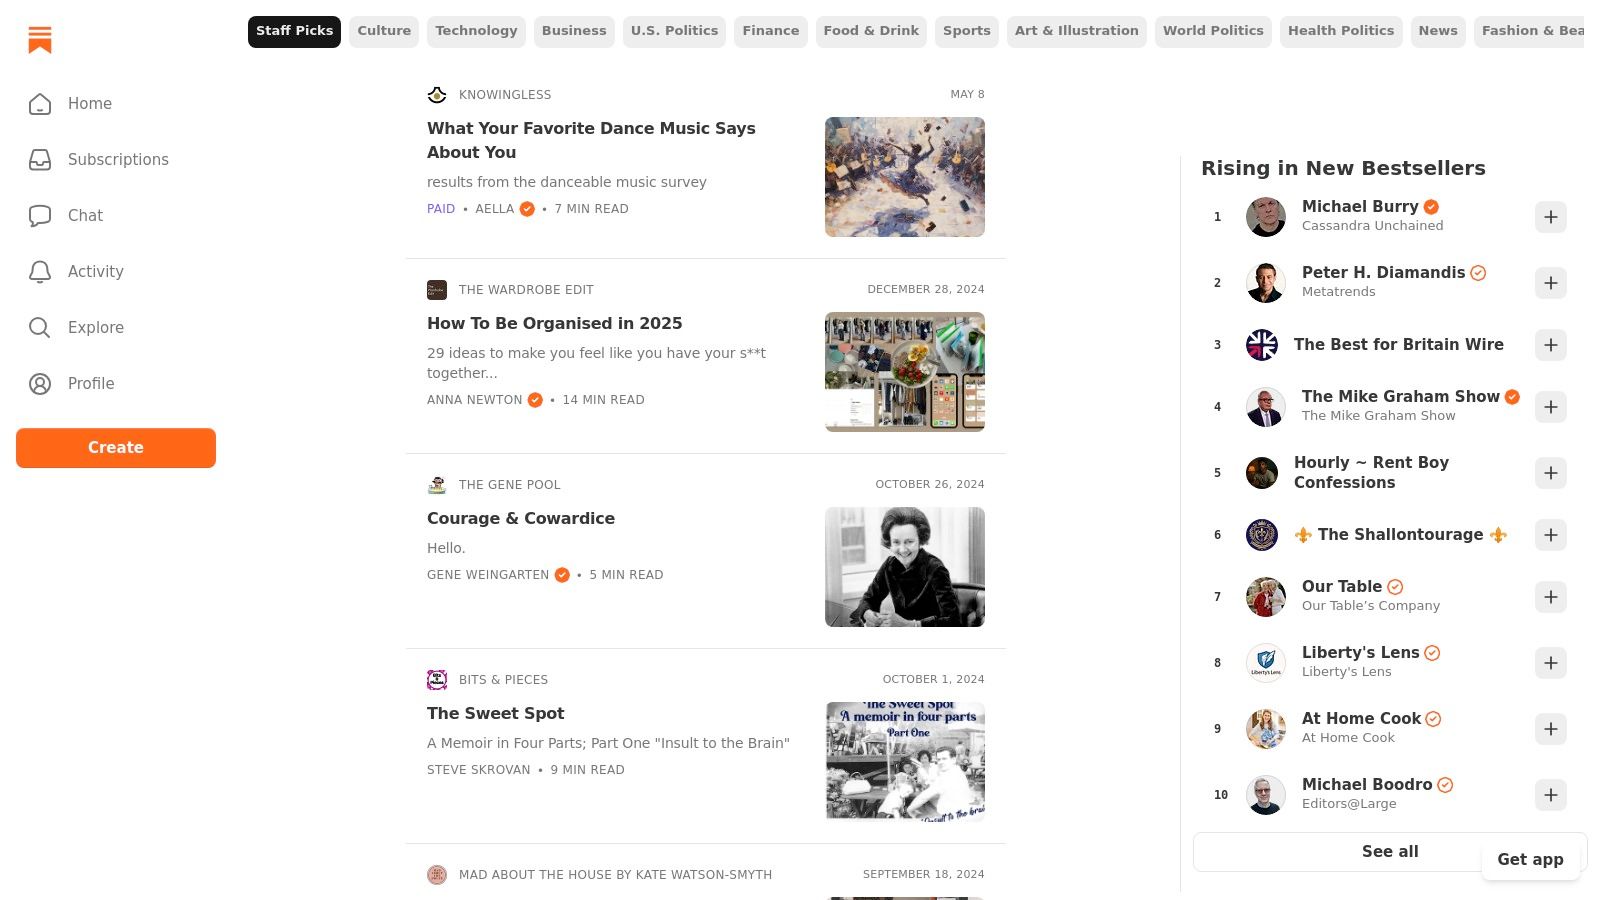
Task: Click the Substack logo
Action: click(x=40, y=40)
